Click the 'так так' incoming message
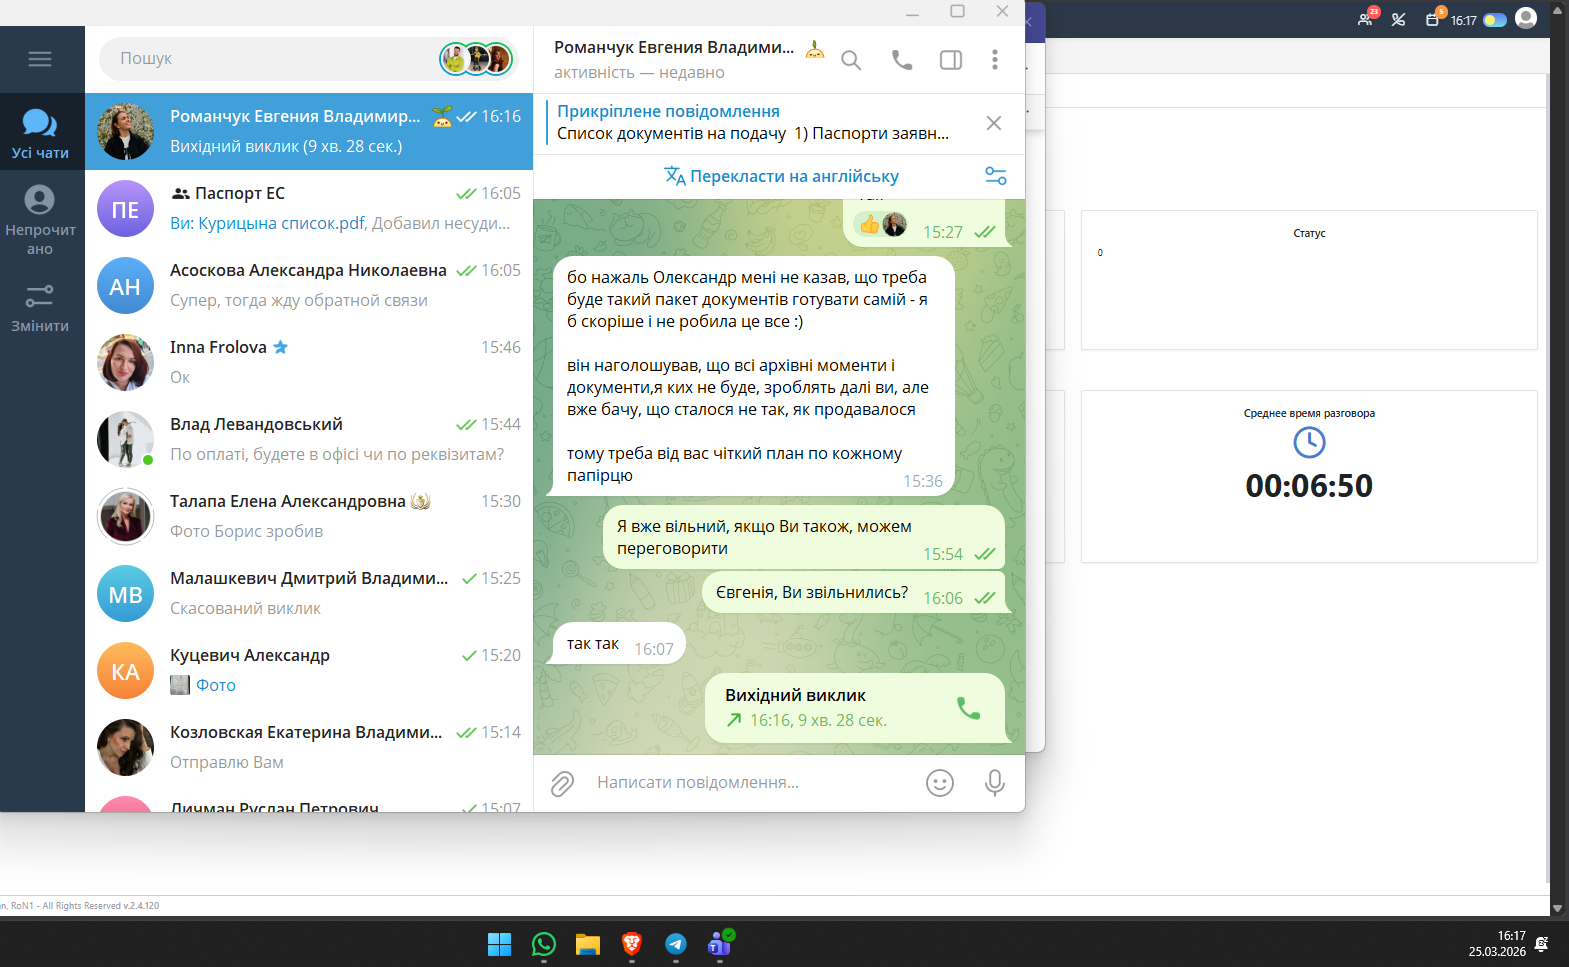 [x=619, y=644]
